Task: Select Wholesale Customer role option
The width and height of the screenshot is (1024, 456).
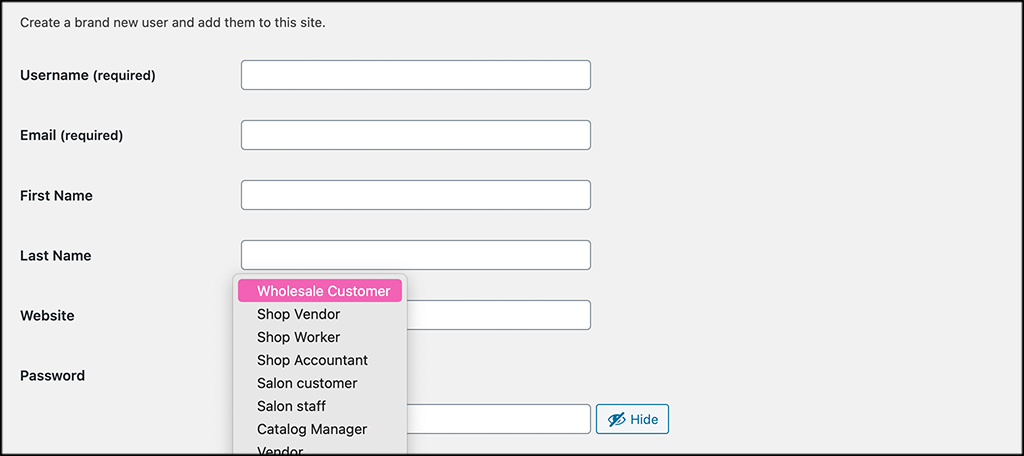Action: coord(320,291)
